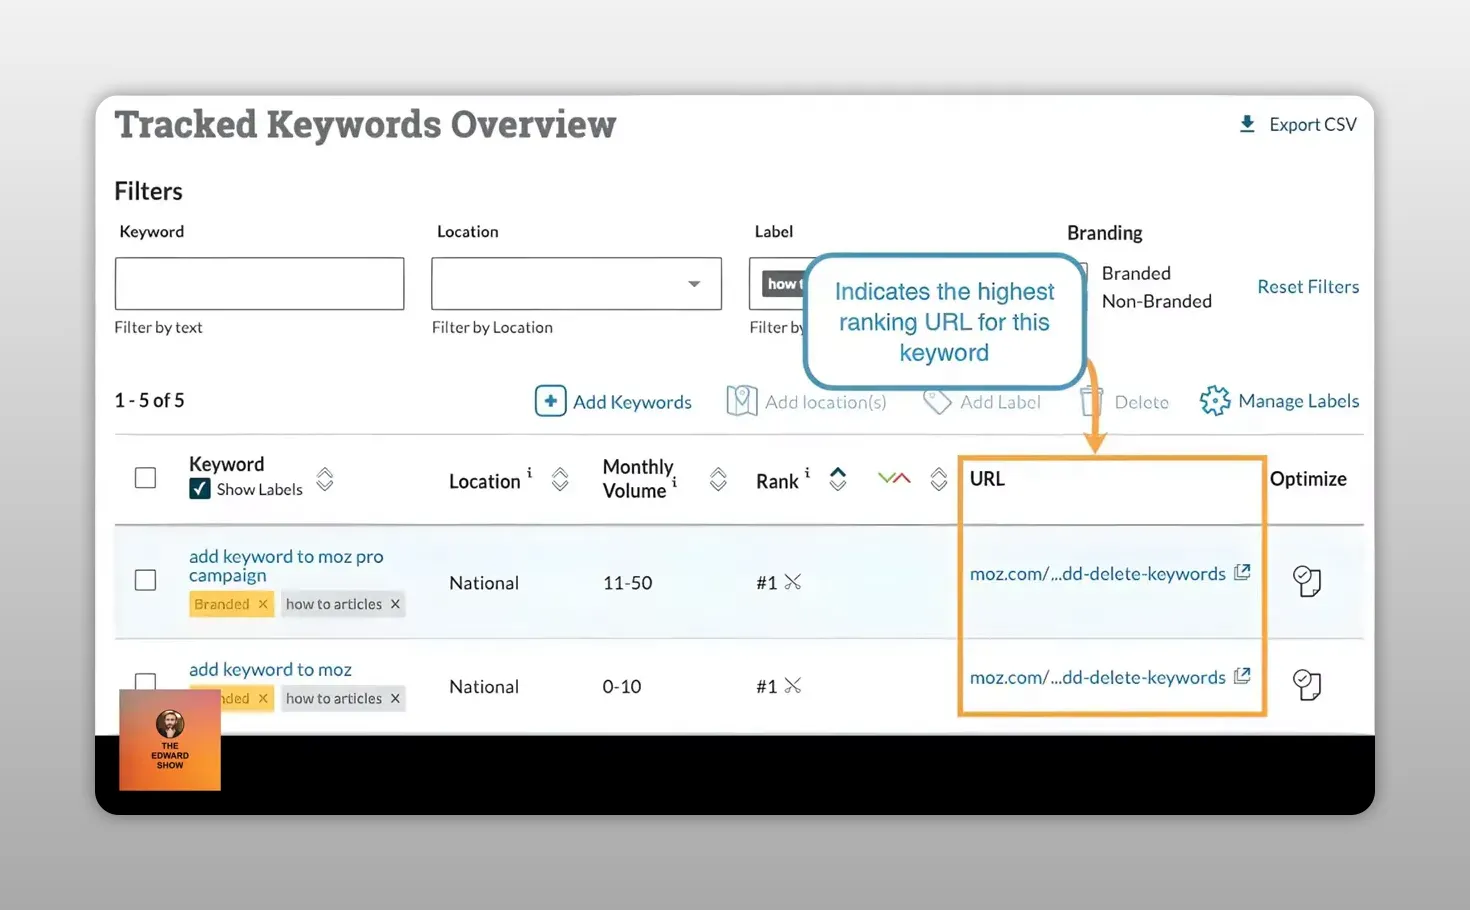Open the 'add keyword to moz pro campaign' keyword link
Screen dimensions: 1470x910
[286, 566]
